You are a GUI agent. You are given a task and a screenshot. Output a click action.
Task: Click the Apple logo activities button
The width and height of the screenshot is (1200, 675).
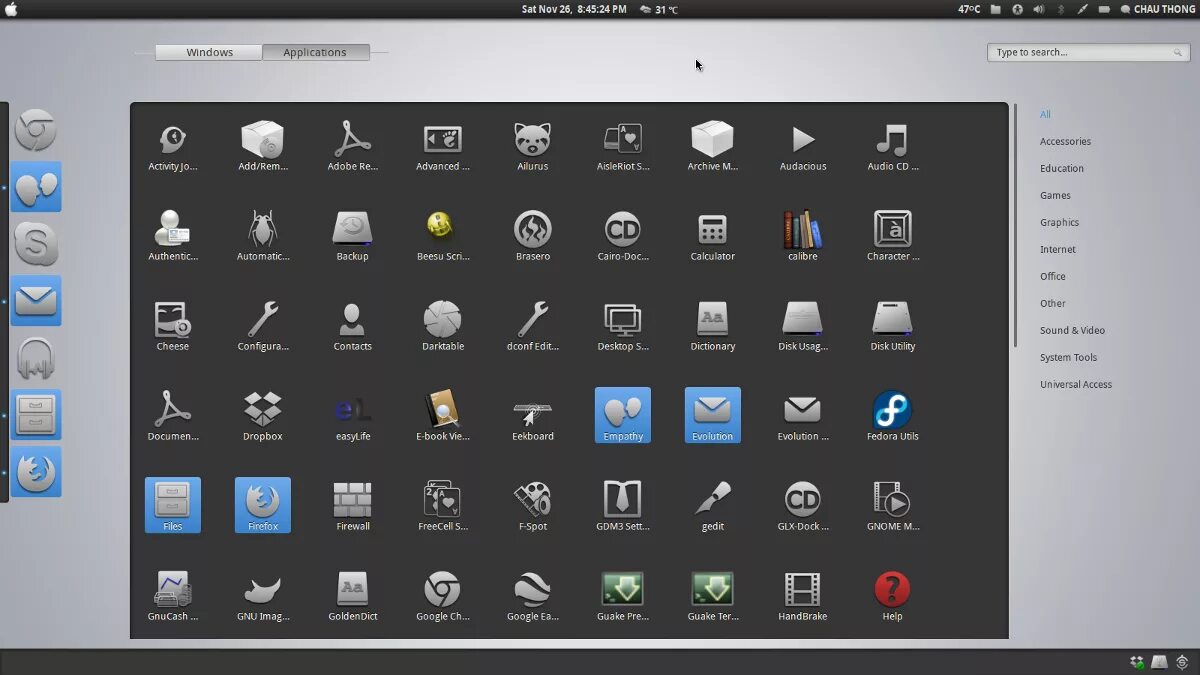pos(11,9)
